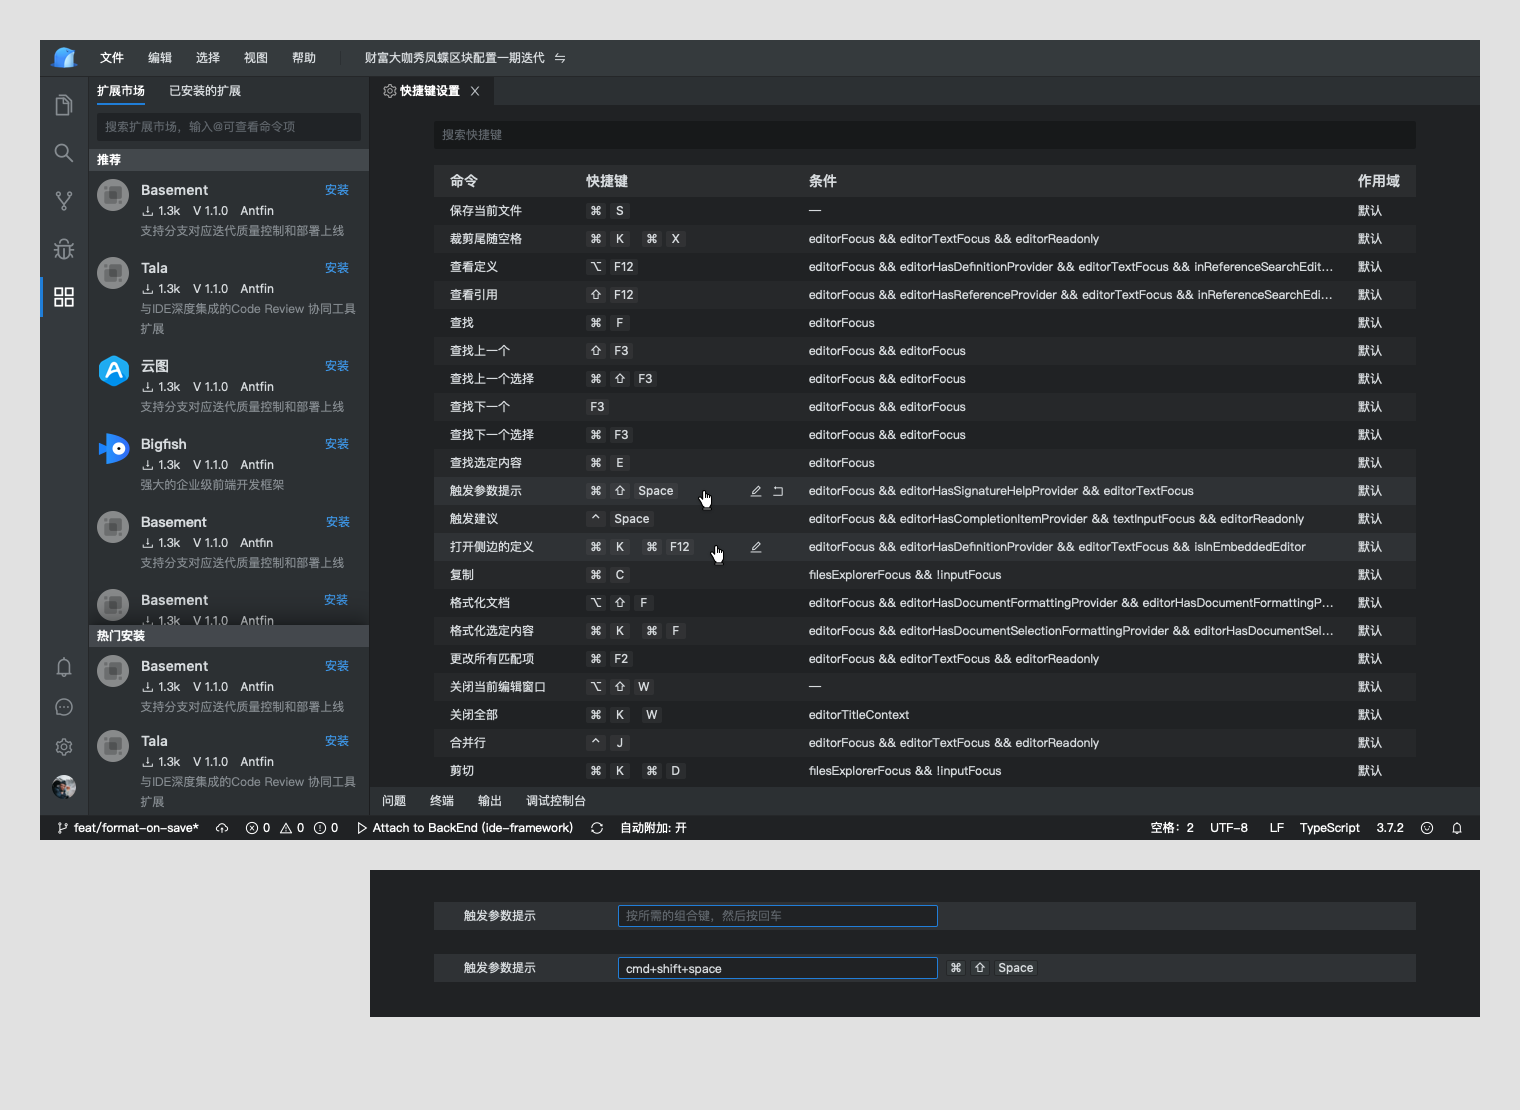Click reset icon on 触发参数提示 row
Image resolution: width=1520 pixels, height=1110 pixels.
click(778, 491)
